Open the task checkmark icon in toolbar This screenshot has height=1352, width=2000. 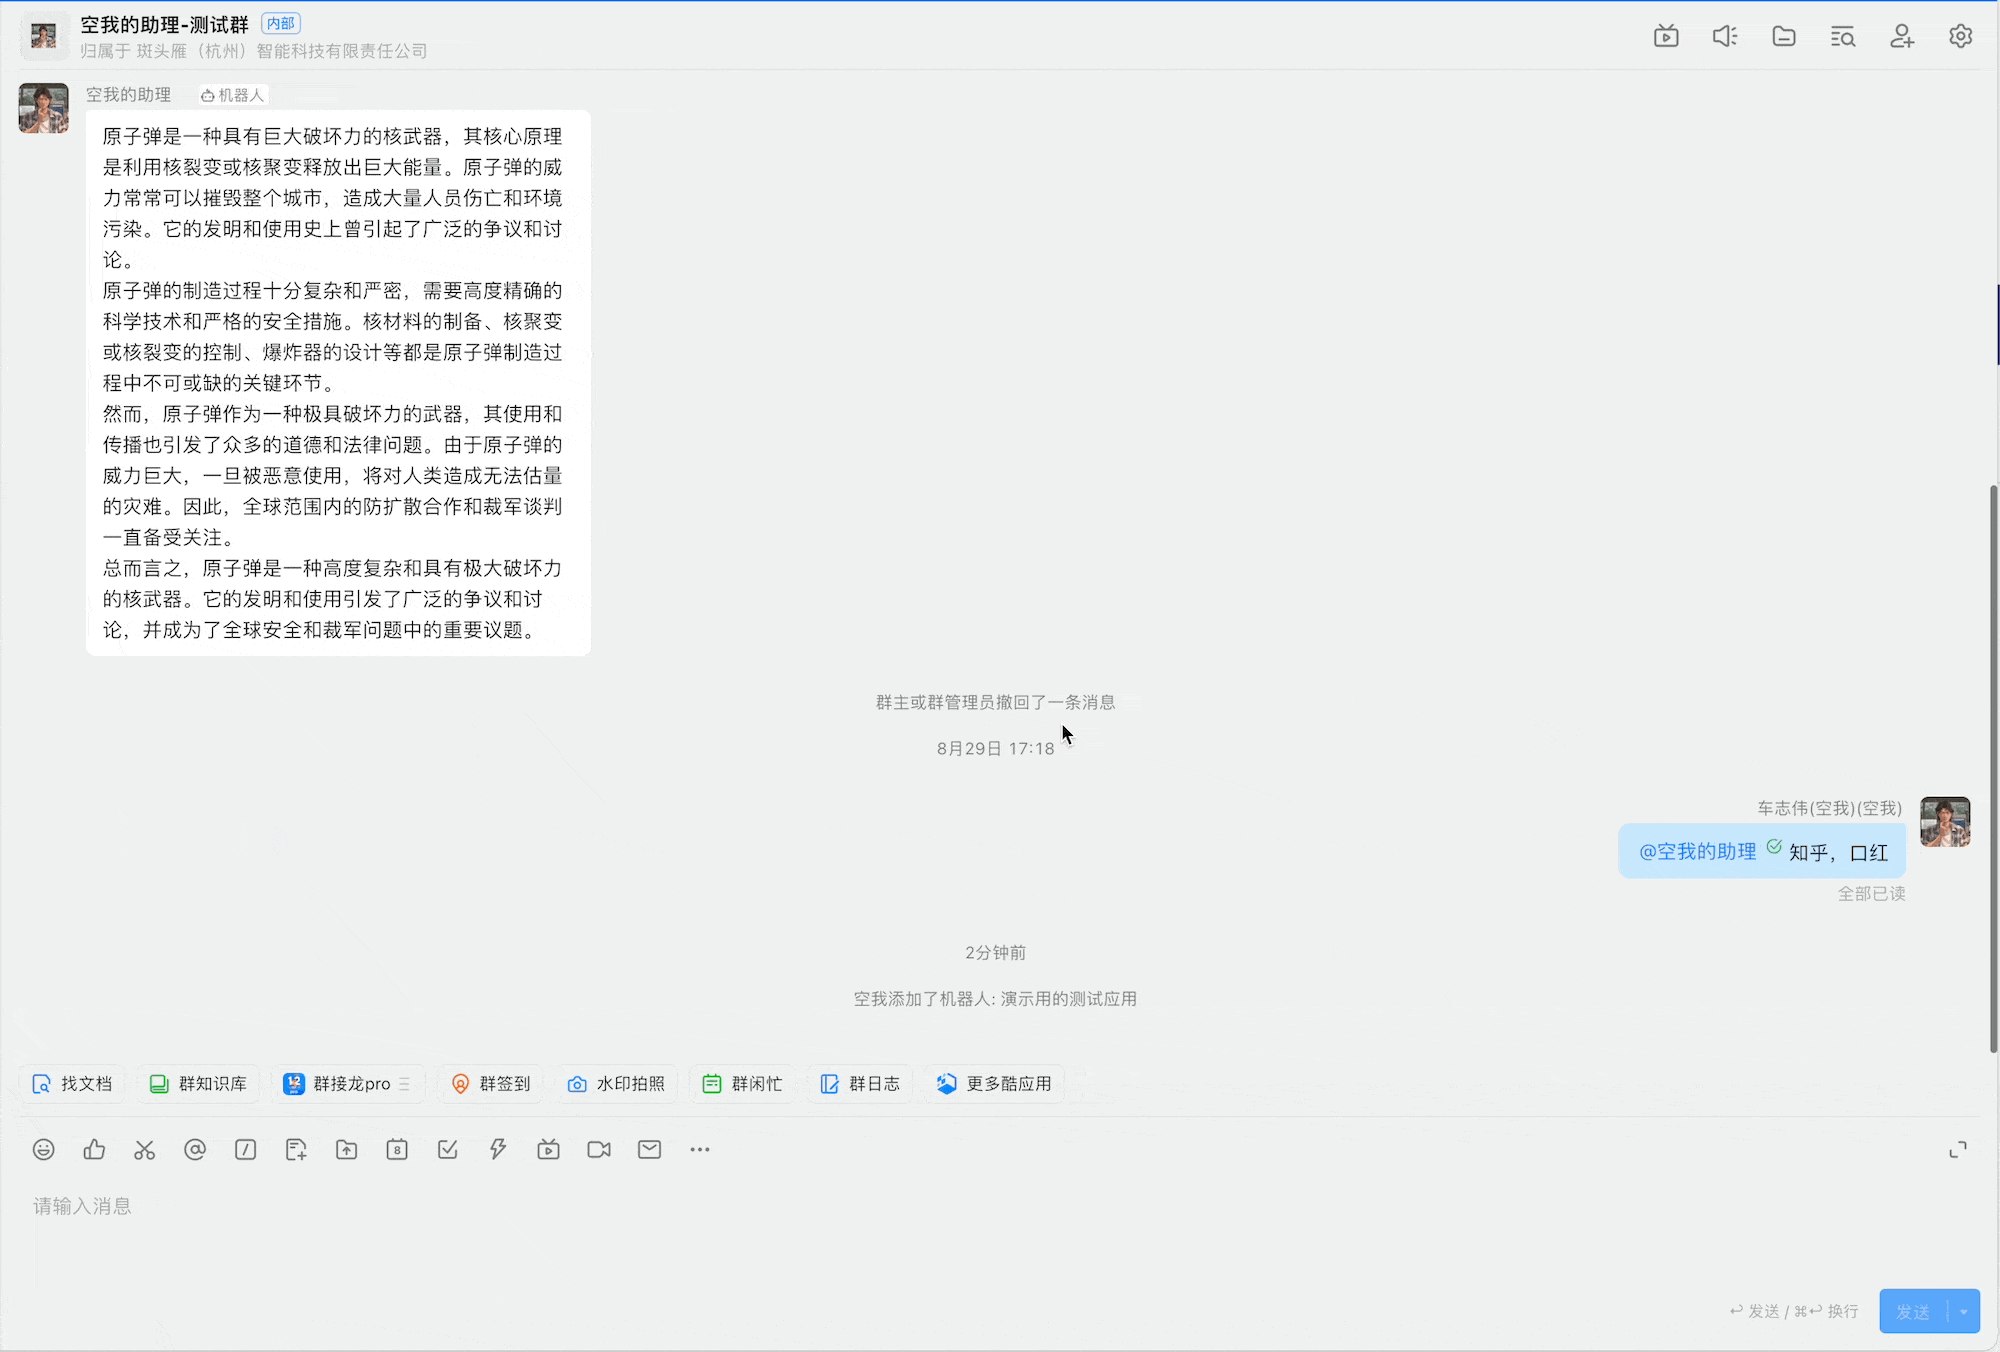point(447,1150)
